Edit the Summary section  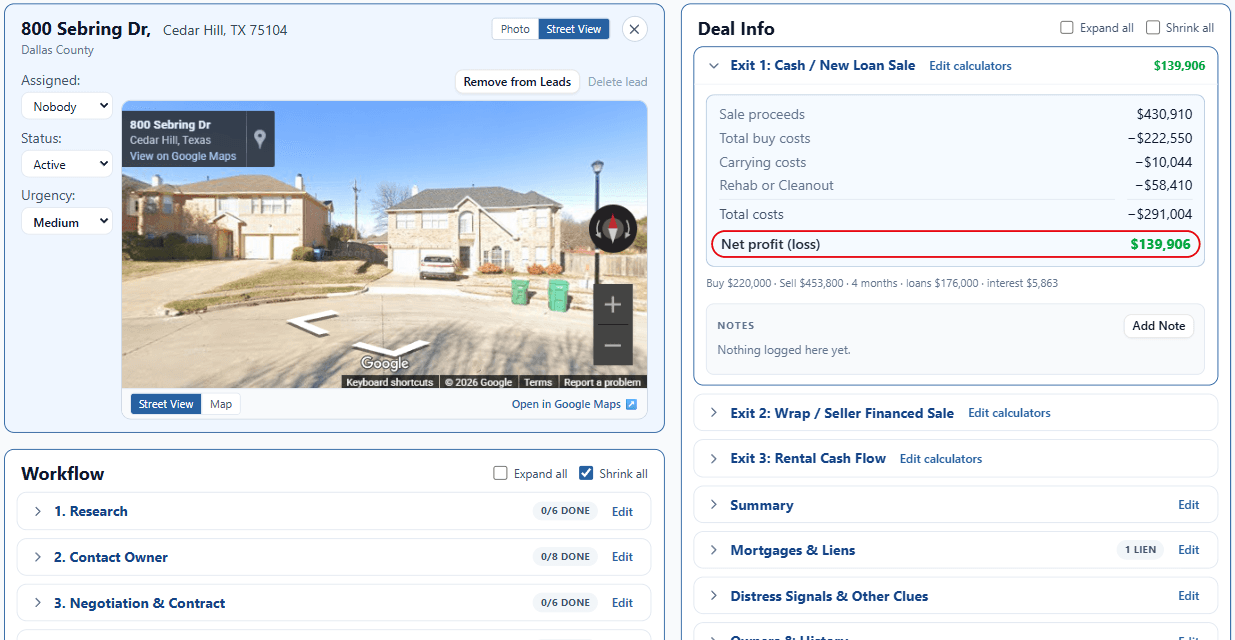point(1188,505)
